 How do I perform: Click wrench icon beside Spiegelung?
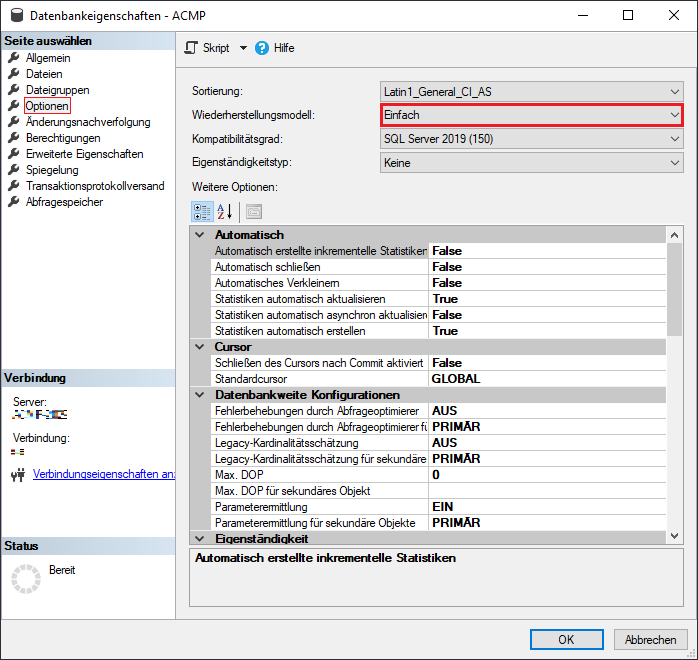14,170
